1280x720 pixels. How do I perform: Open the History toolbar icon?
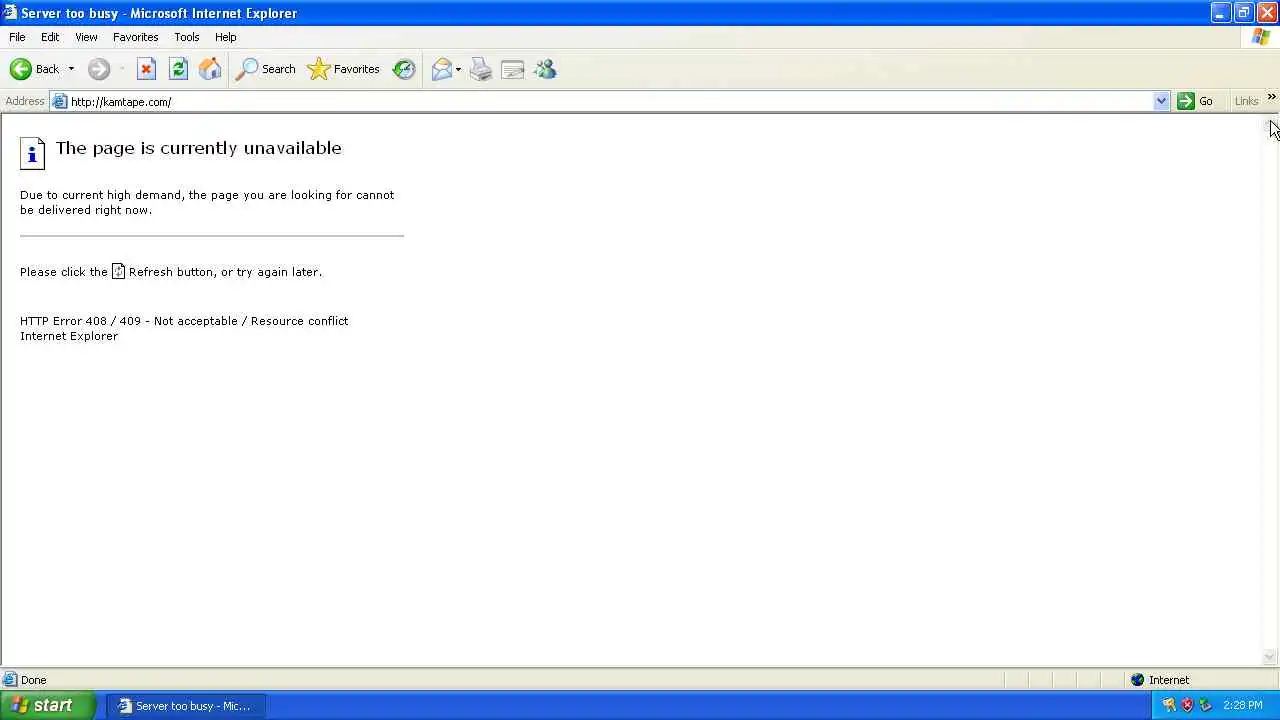point(404,69)
